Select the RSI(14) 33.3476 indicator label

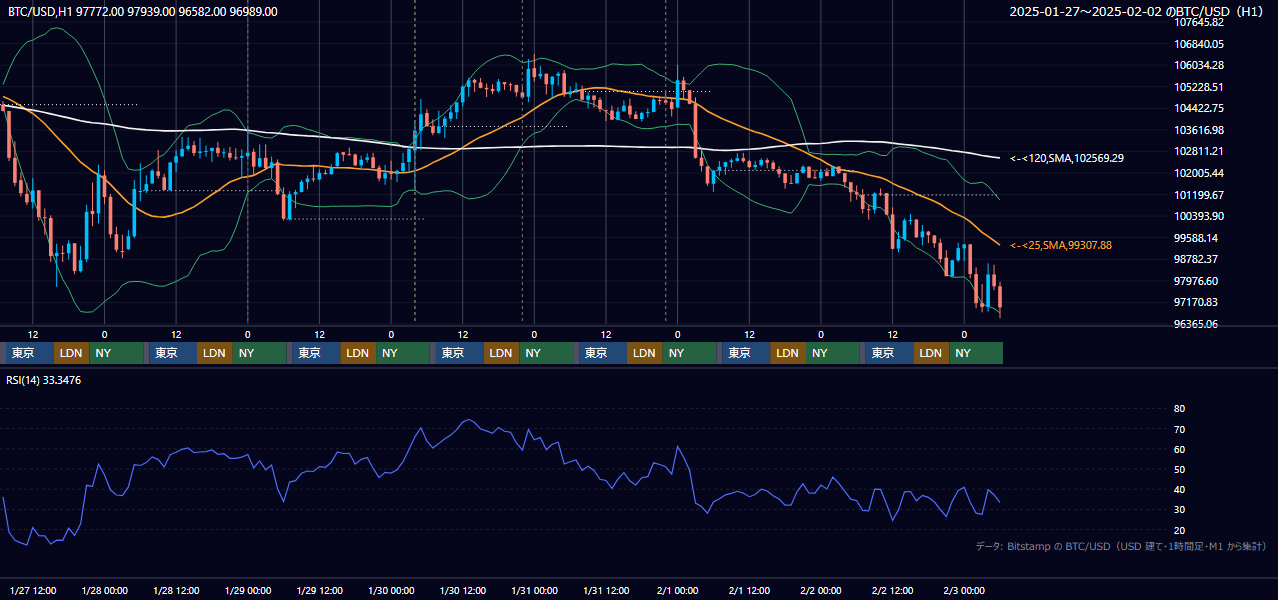click(x=44, y=380)
